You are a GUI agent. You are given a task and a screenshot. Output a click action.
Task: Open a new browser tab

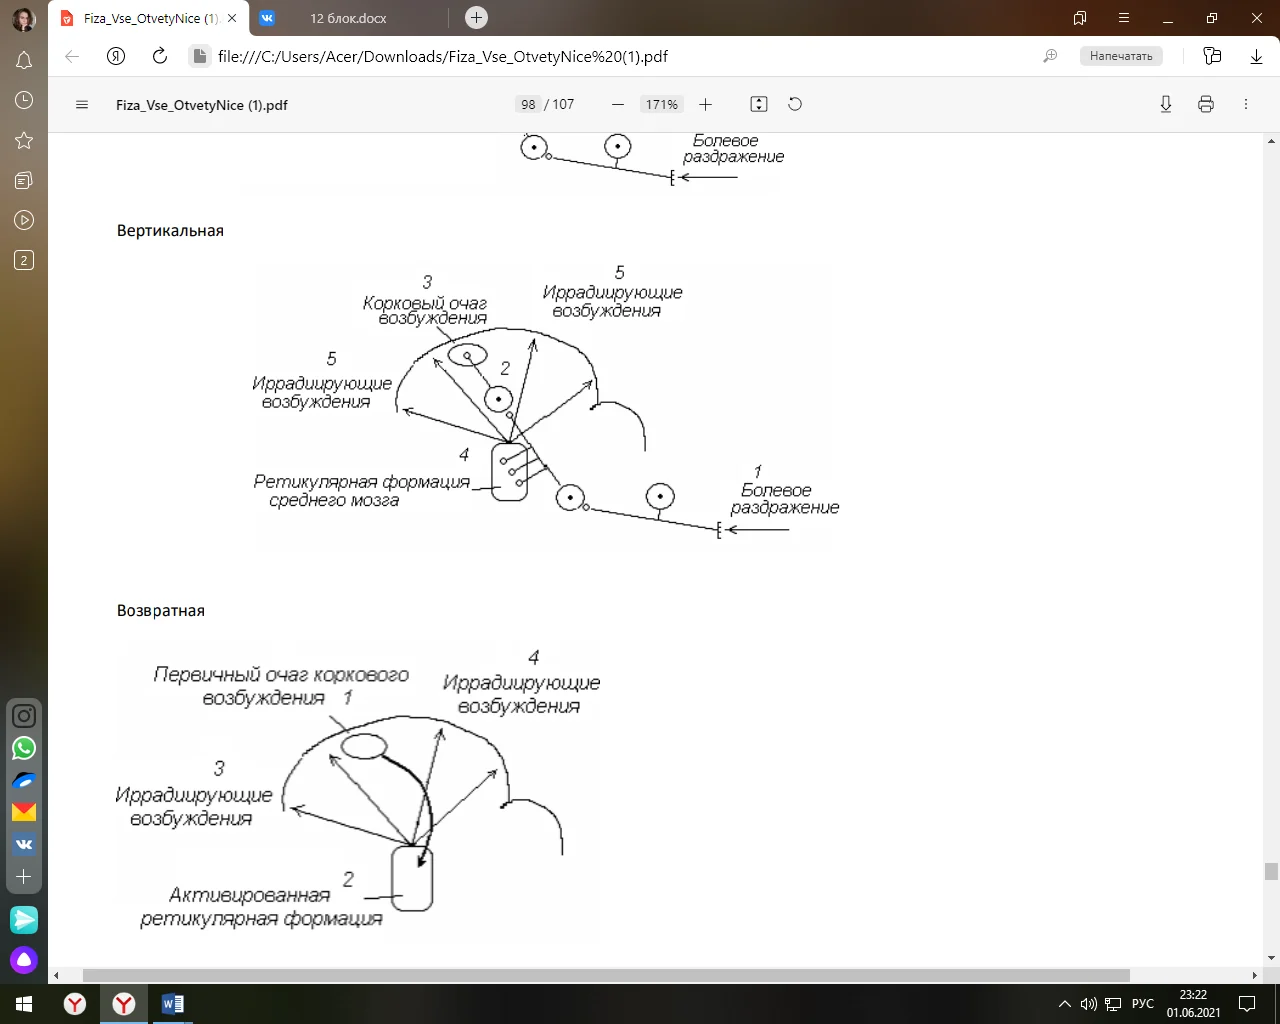pos(477,17)
